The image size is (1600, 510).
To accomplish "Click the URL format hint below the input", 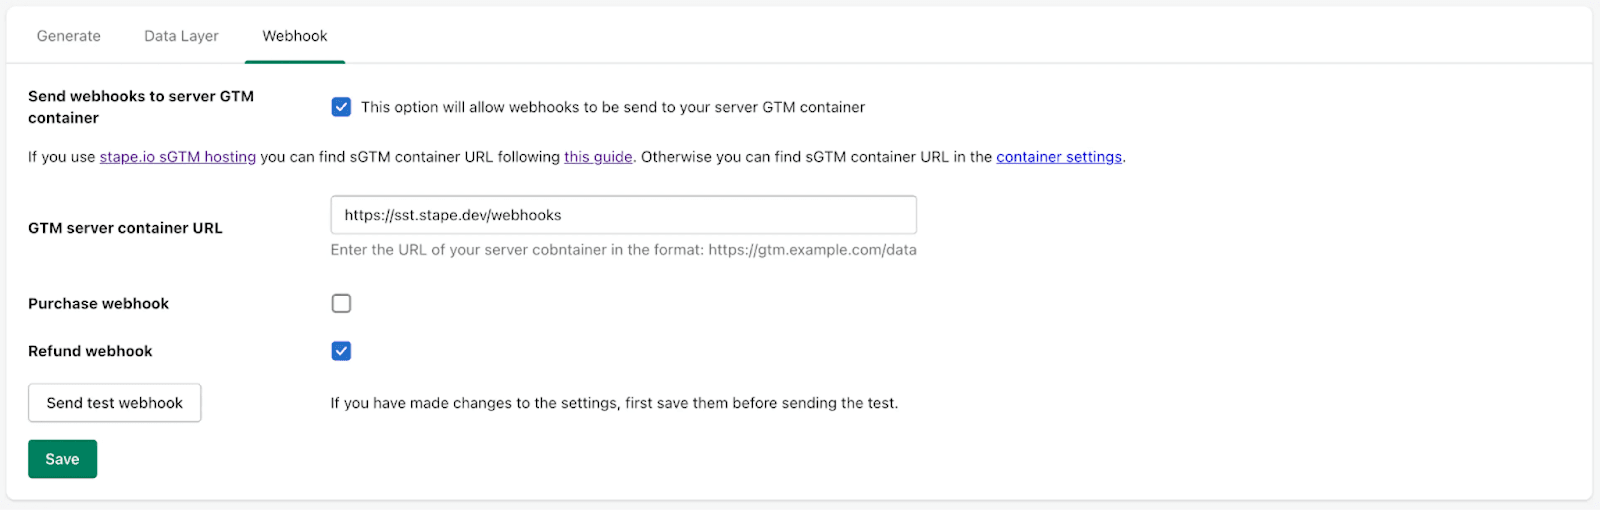I will point(623,250).
